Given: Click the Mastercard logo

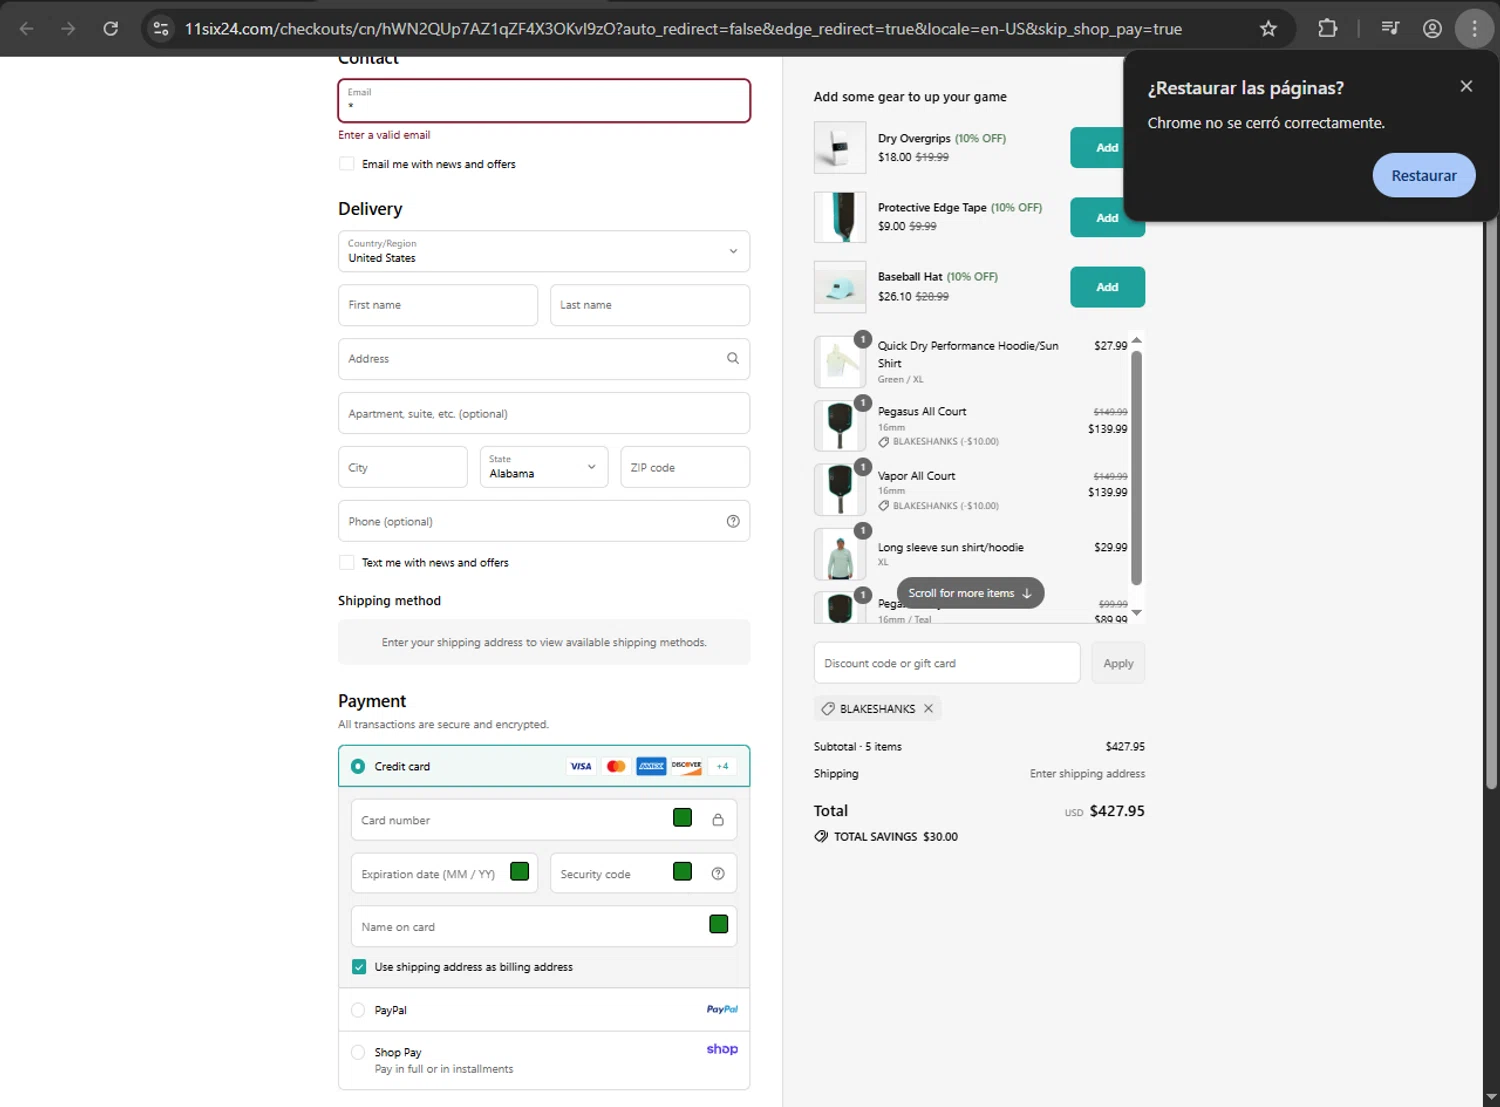Looking at the screenshot, I should pyautogui.click(x=616, y=766).
